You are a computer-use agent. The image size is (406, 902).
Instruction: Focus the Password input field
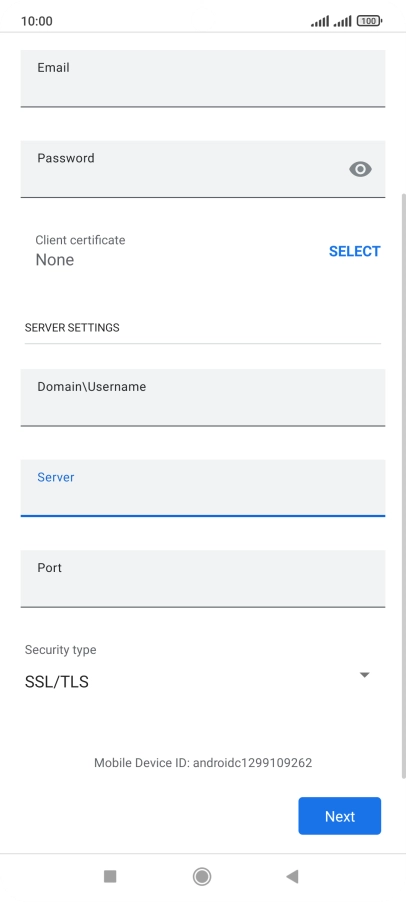tap(203, 169)
